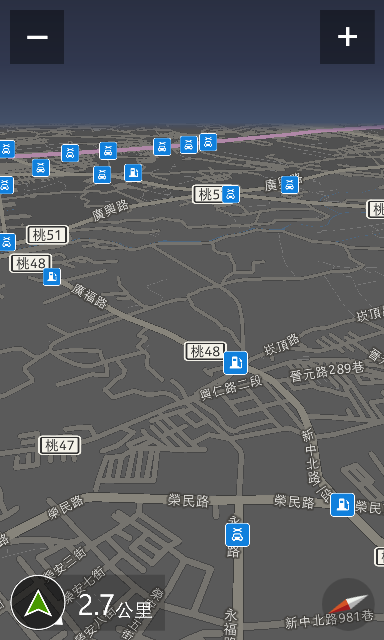Select car repair icon on 永福路
Image resolution: width=384 pixels, height=640 pixels.
point(238,535)
